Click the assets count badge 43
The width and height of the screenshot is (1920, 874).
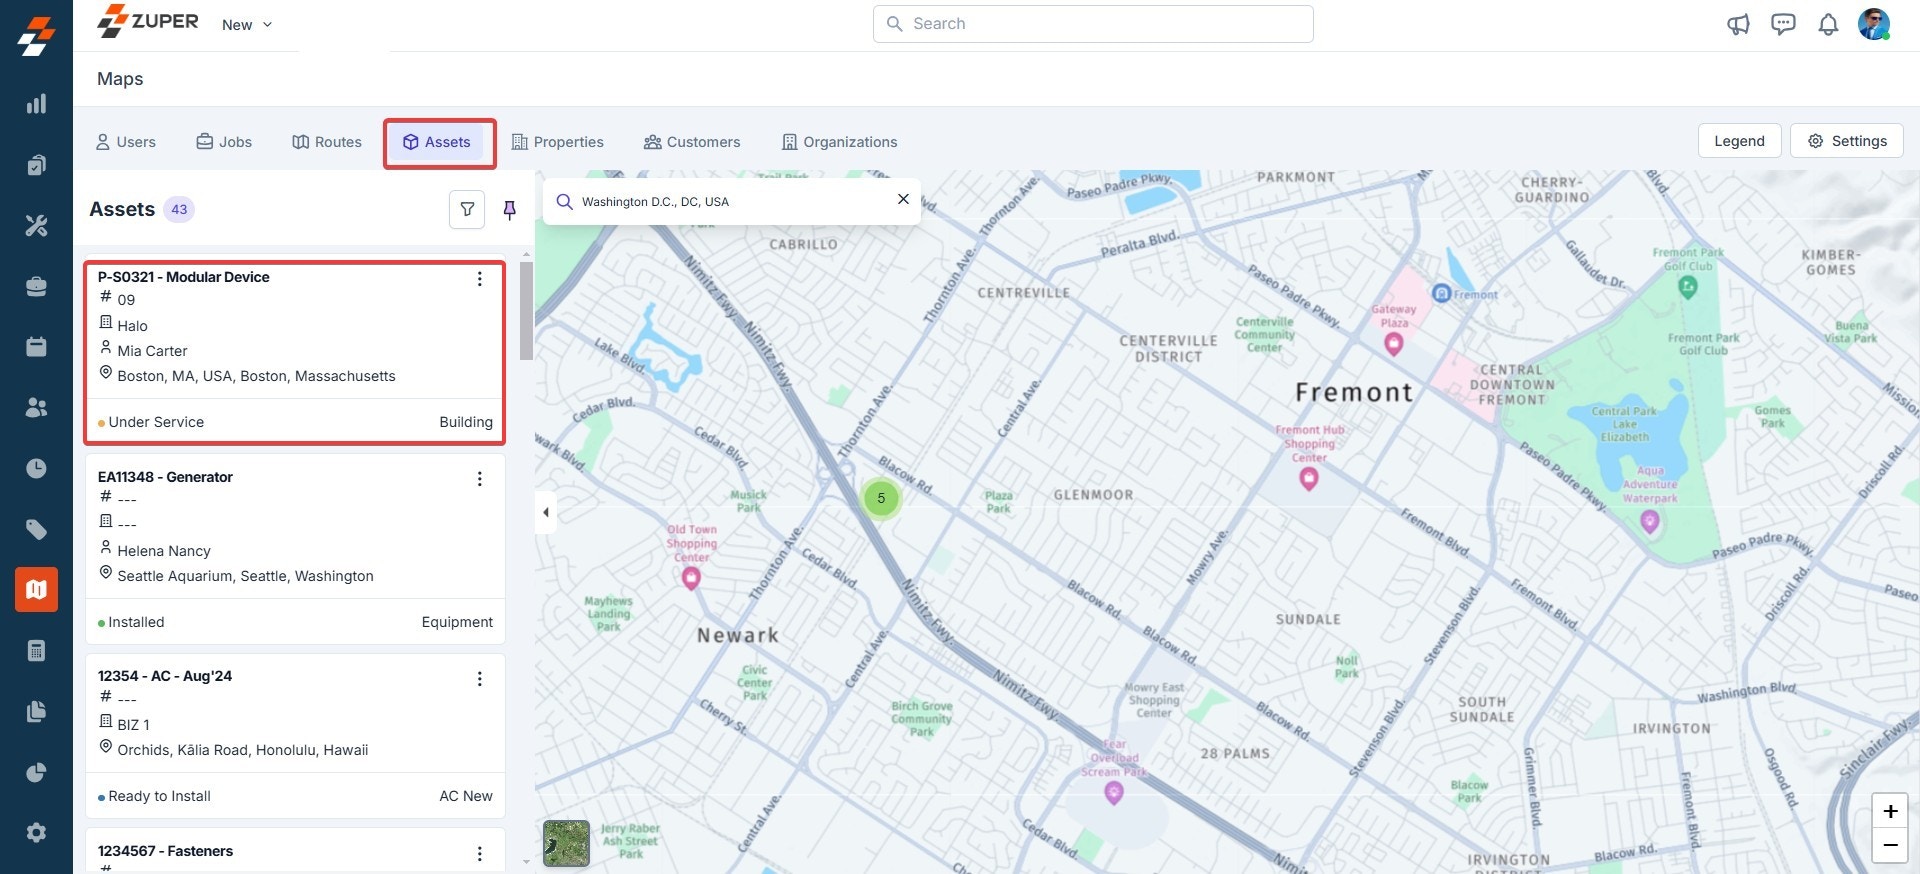179,209
